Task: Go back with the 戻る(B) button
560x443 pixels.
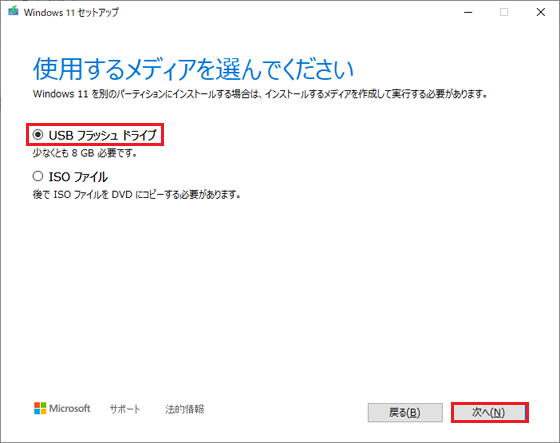Action: pos(405,413)
